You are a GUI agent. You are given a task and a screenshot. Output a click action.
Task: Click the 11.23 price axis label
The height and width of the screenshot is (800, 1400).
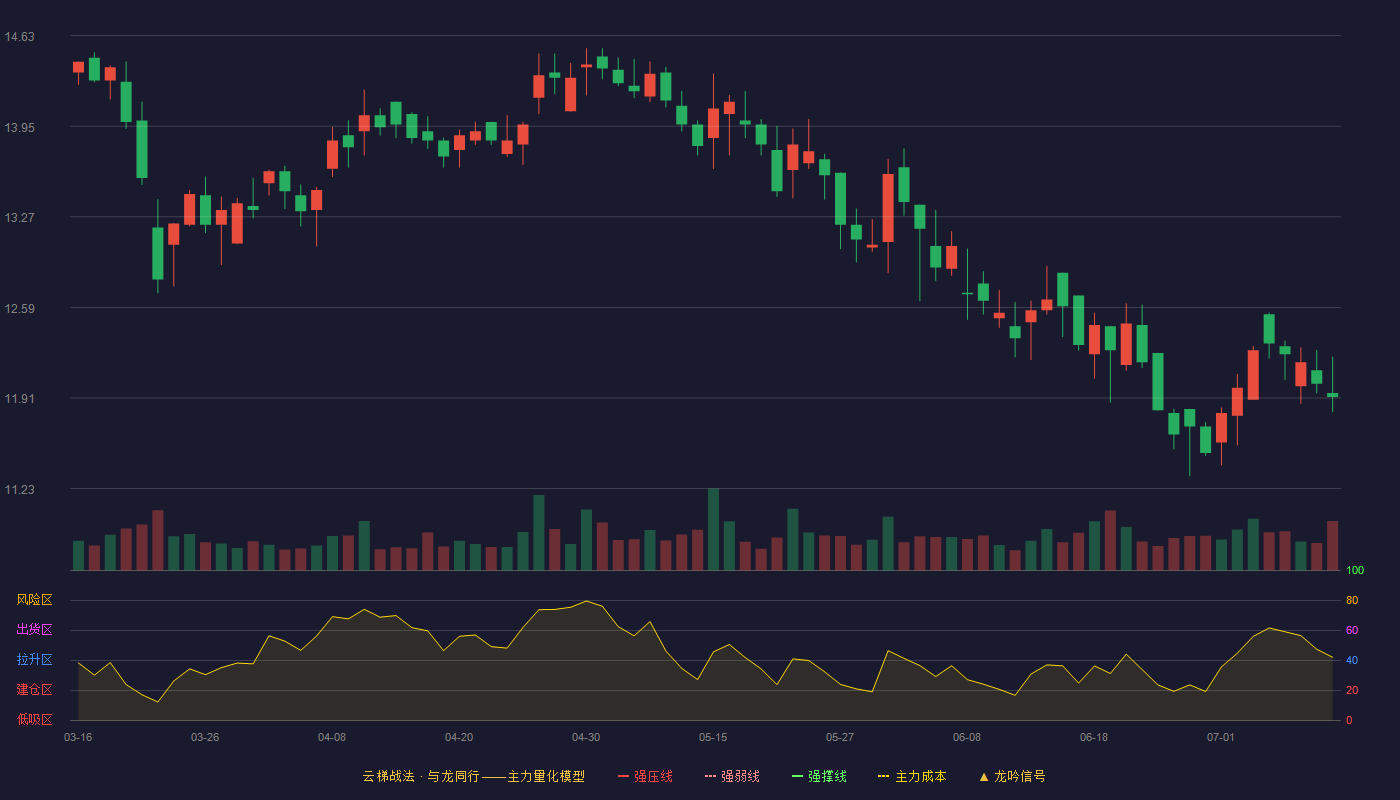coord(20,490)
